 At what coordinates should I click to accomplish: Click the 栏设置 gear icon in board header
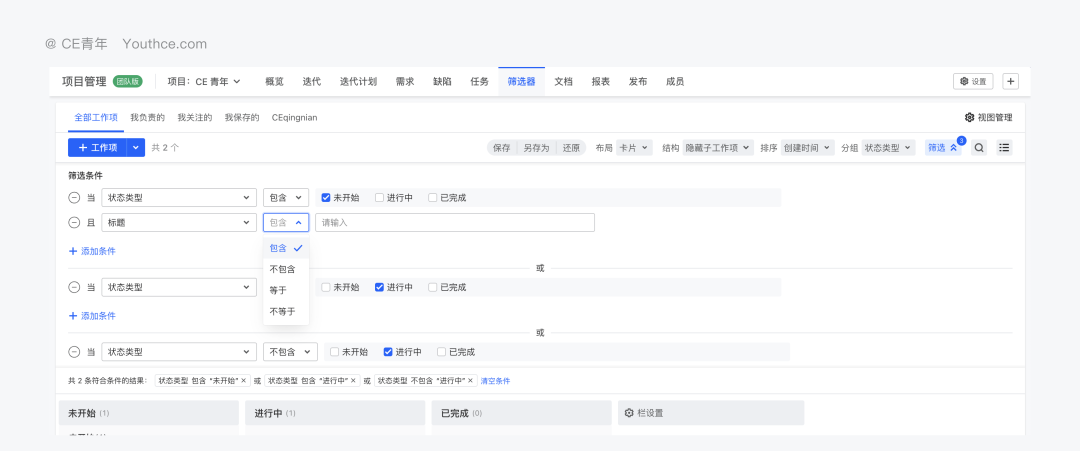629,413
